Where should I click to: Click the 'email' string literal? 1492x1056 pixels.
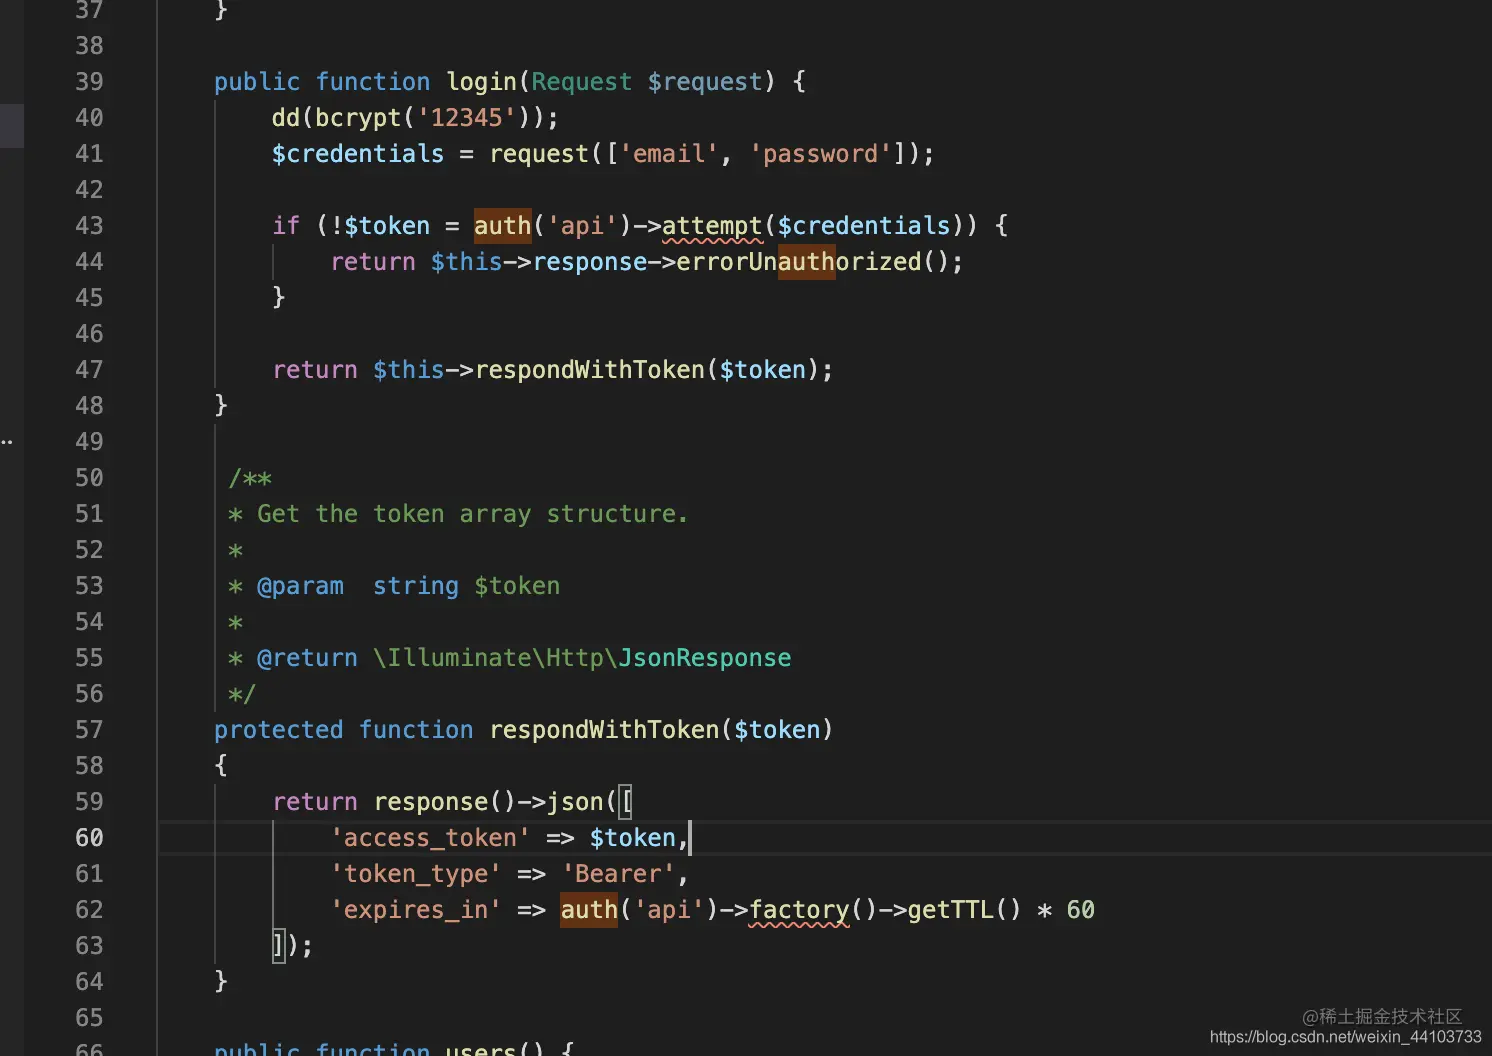click(x=669, y=154)
